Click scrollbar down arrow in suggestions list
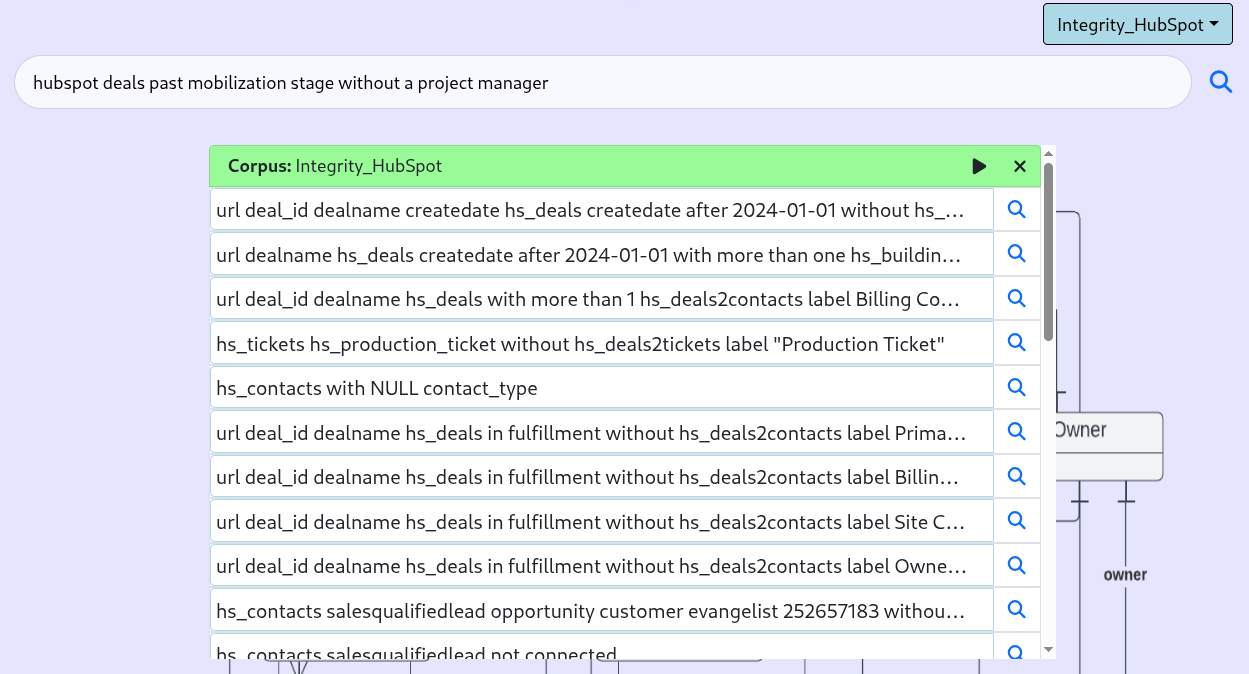The height and width of the screenshot is (674, 1249). pos(1048,650)
